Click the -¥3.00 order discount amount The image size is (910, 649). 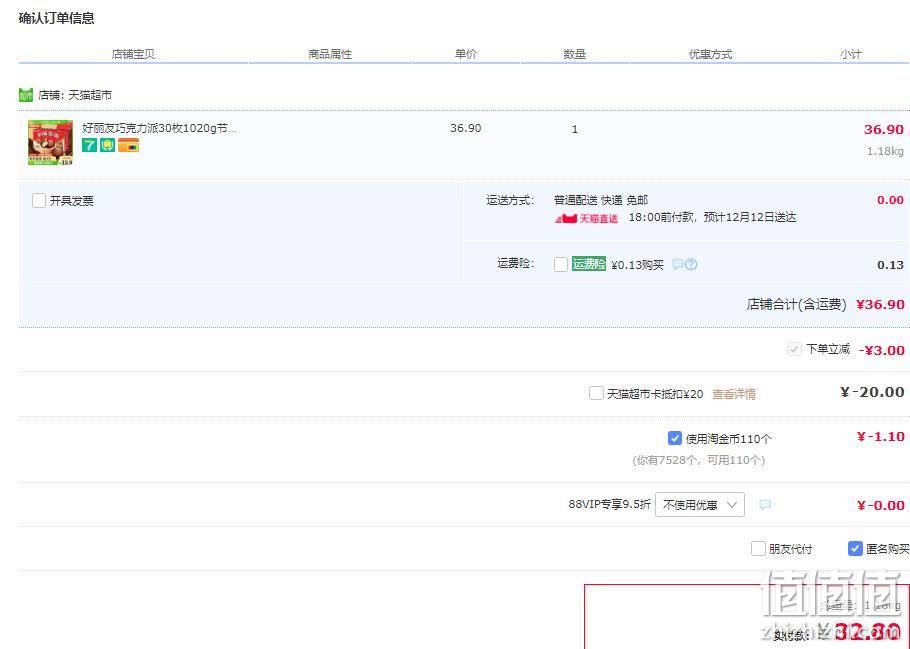pyautogui.click(x=881, y=350)
